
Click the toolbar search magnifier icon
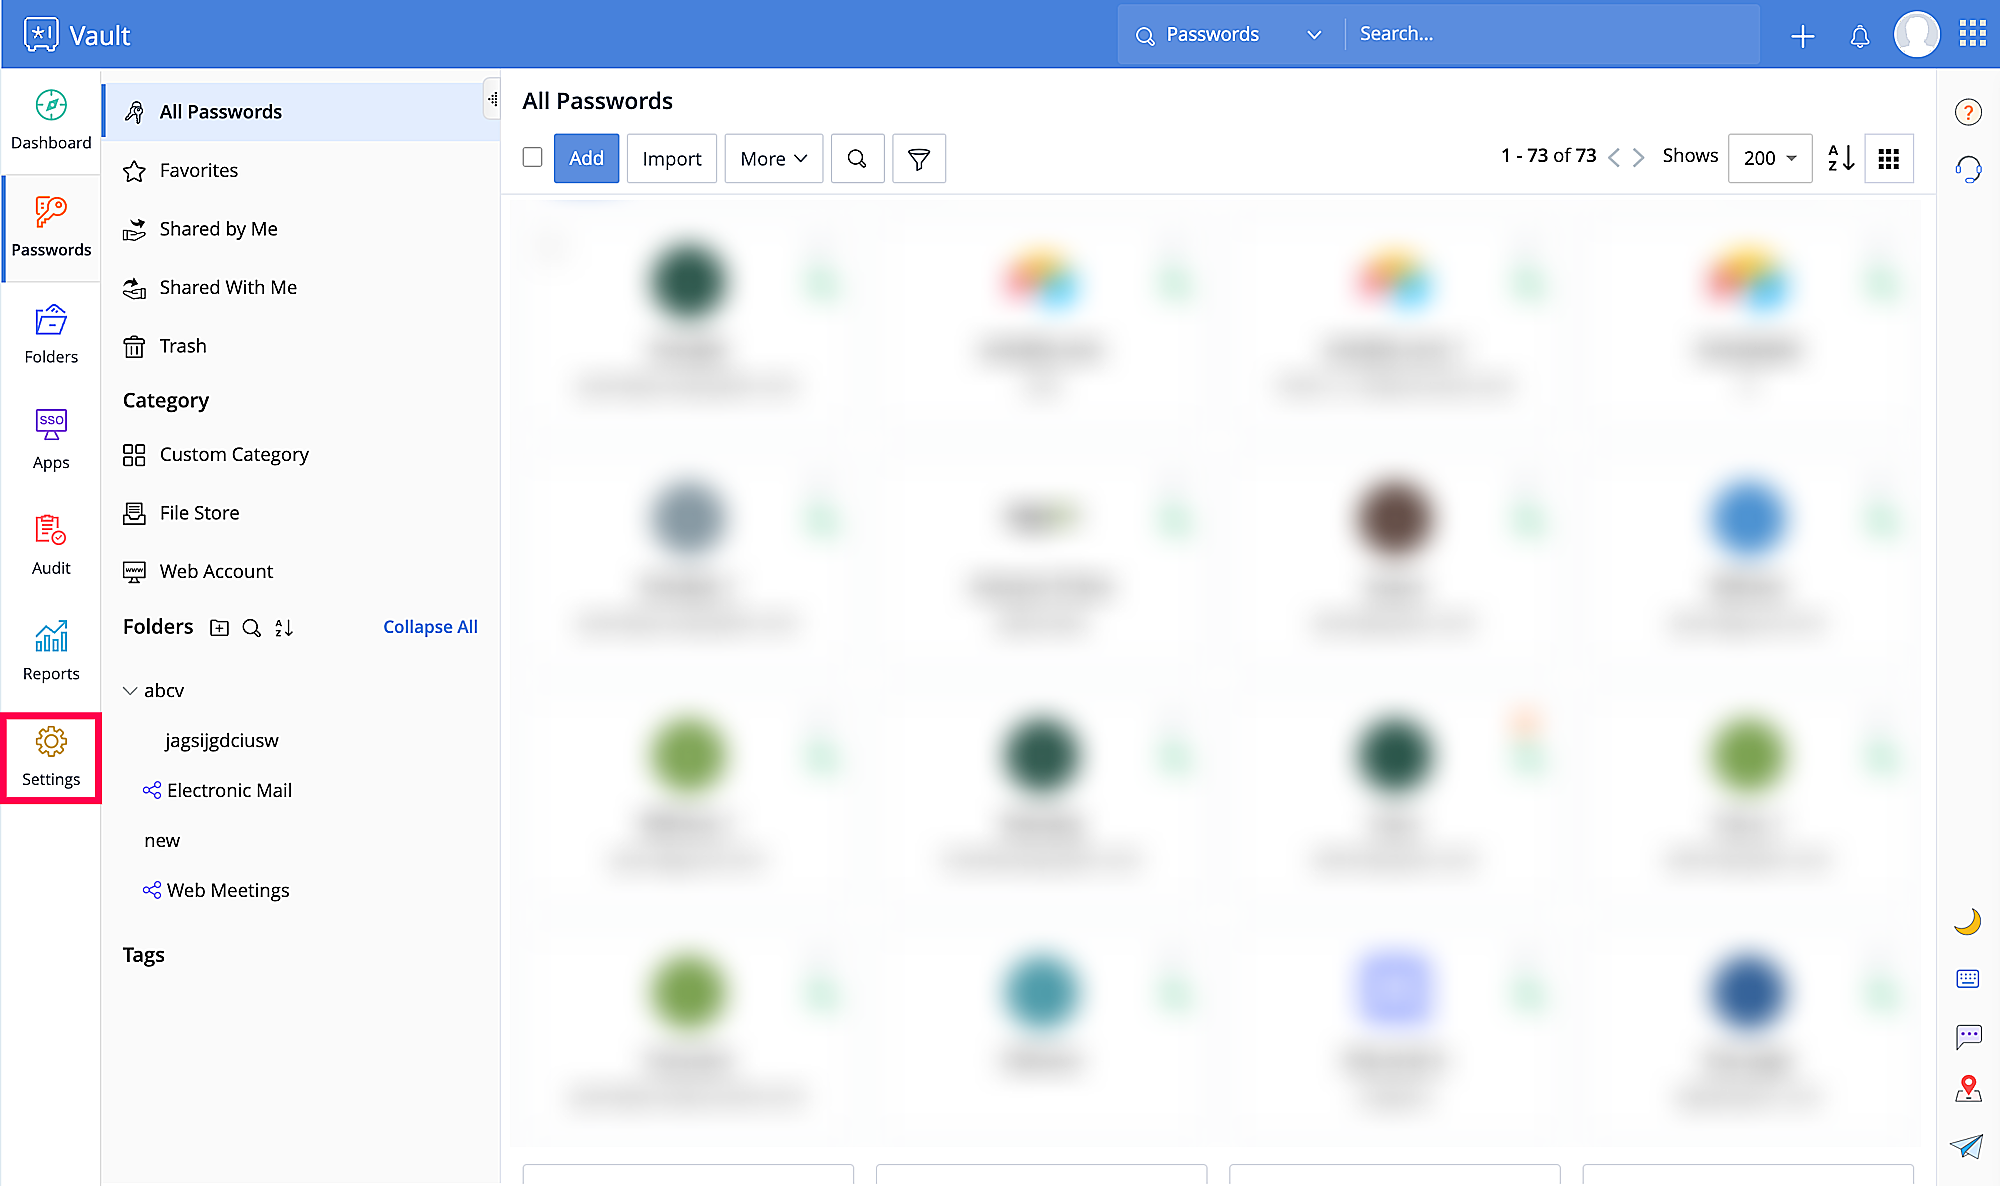pos(857,159)
